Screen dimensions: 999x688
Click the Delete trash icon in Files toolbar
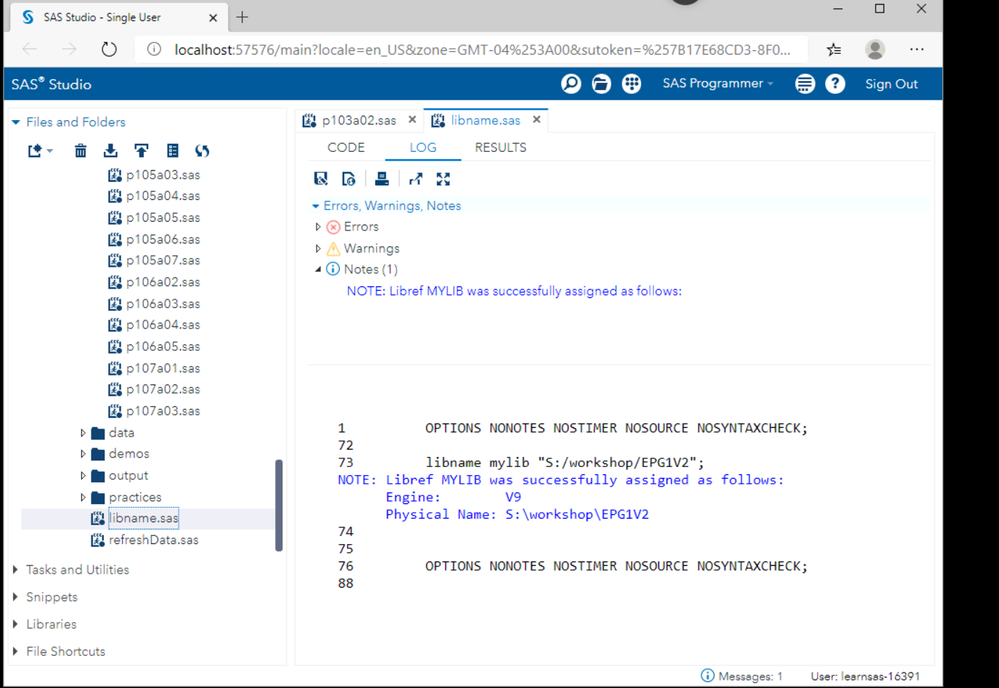coord(80,151)
